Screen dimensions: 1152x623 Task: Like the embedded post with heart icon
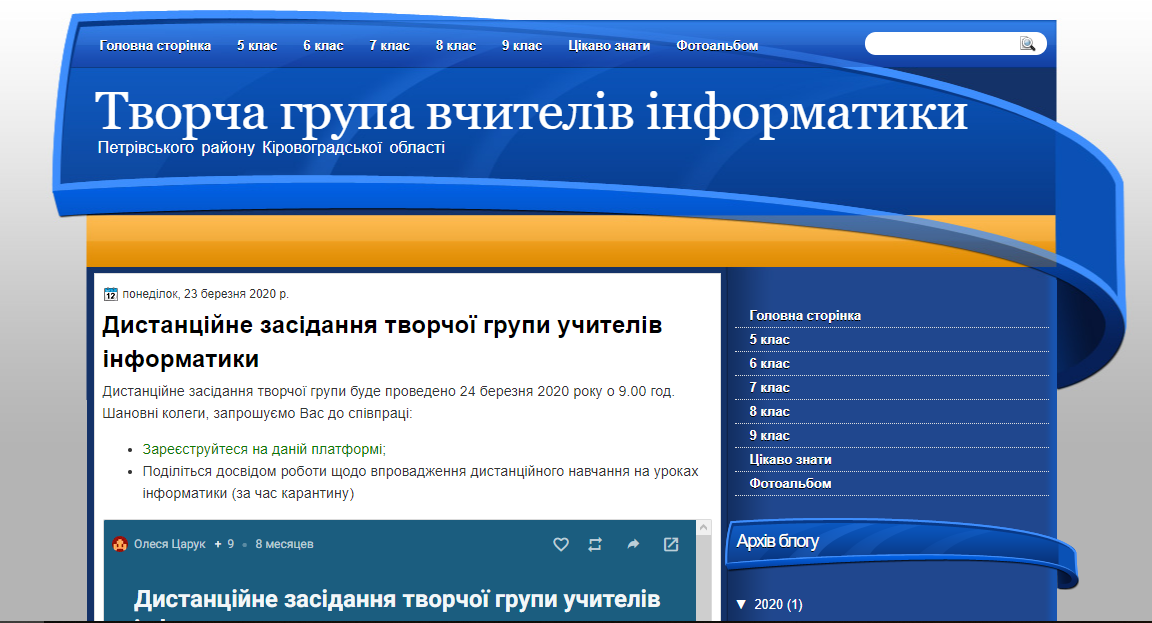point(561,544)
